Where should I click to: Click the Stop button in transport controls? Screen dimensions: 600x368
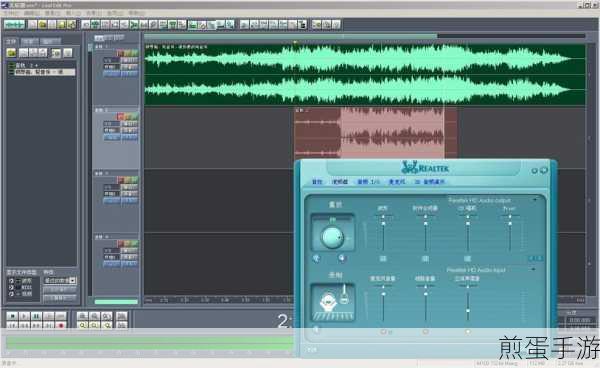[12, 316]
